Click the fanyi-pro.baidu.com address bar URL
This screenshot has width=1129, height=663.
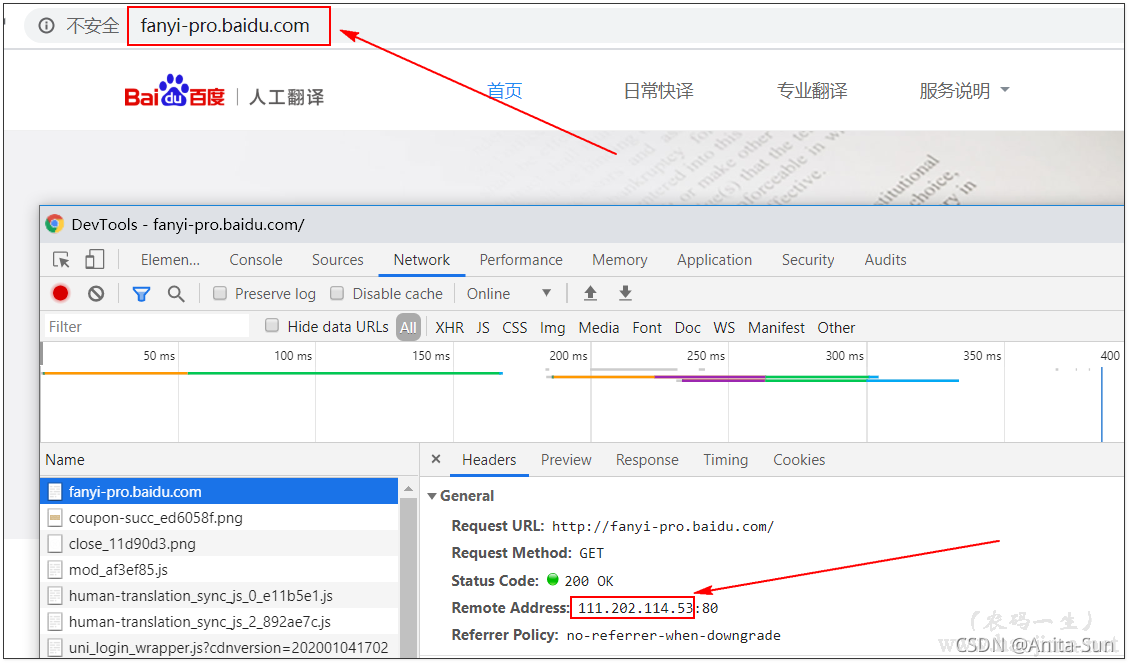tap(225, 26)
